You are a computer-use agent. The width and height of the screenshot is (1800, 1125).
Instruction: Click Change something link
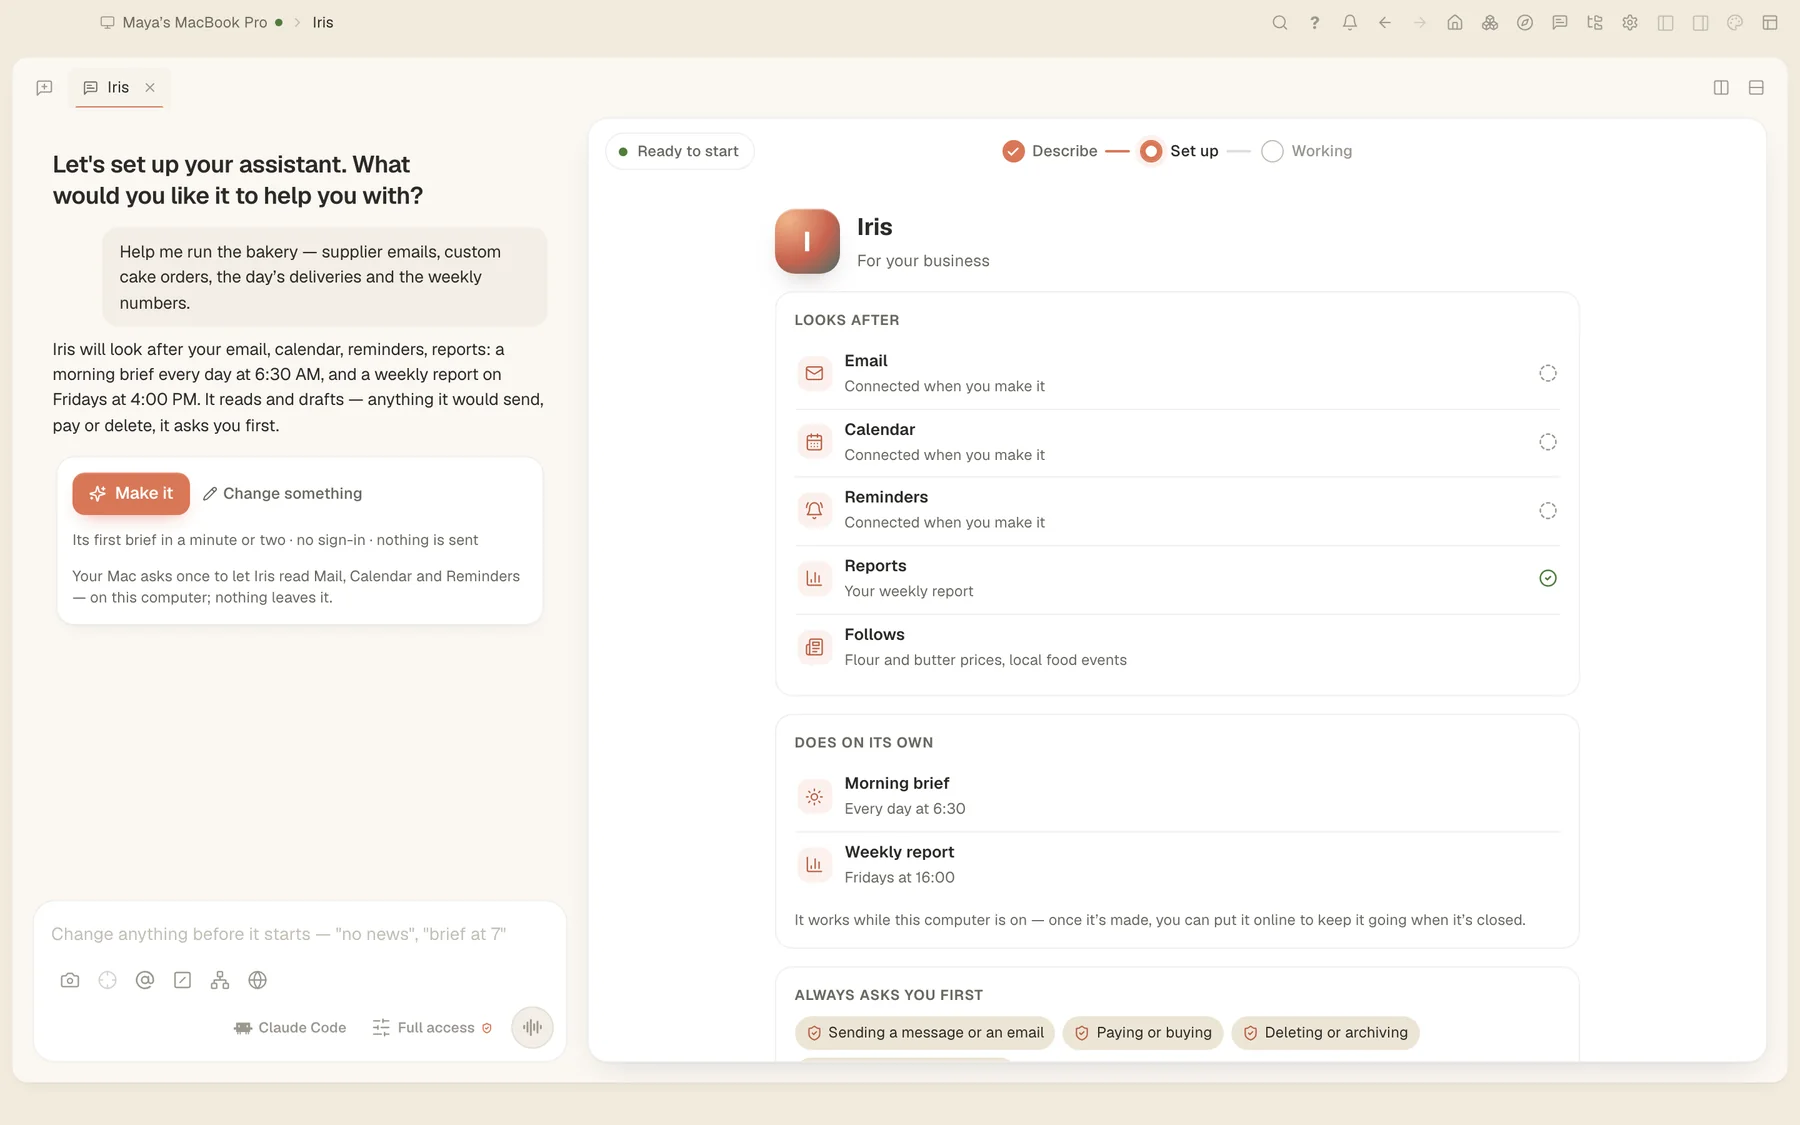coord(282,493)
